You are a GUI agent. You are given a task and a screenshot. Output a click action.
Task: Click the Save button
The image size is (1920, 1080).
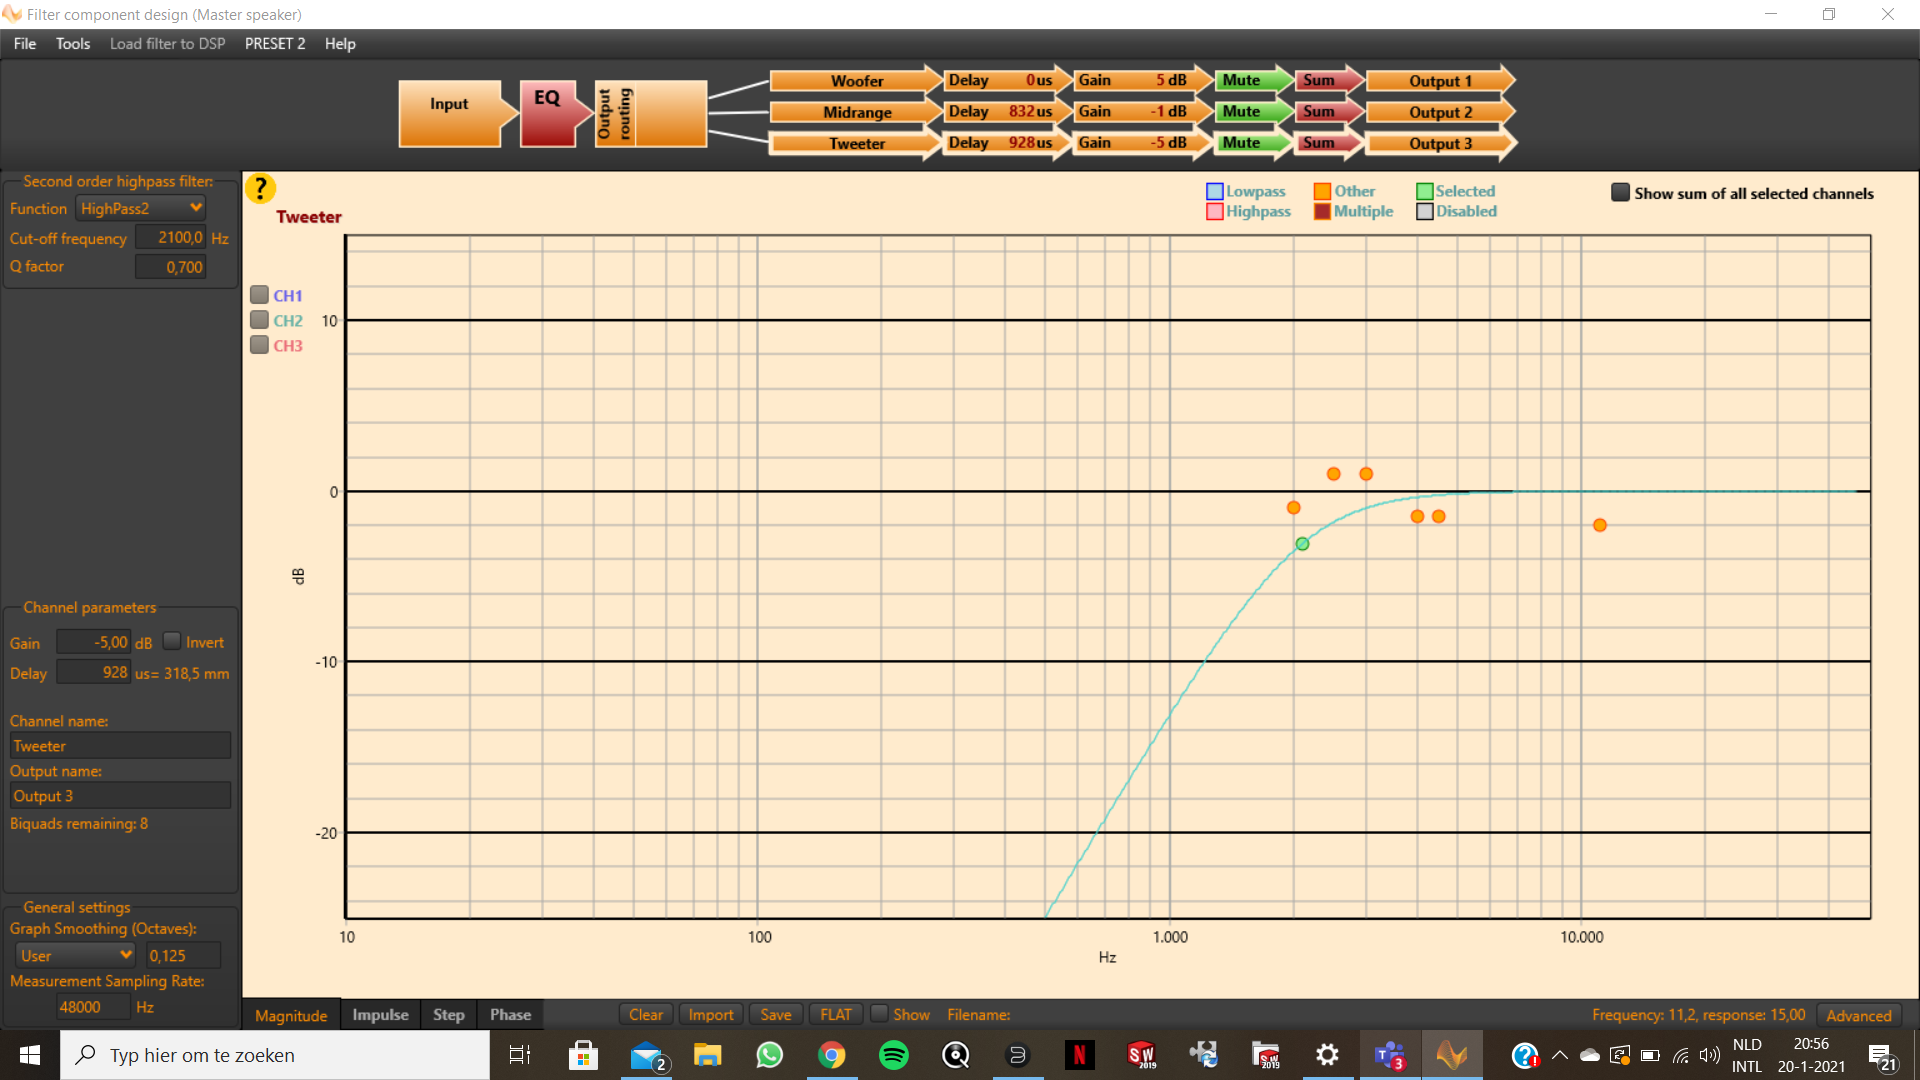(776, 1014)
